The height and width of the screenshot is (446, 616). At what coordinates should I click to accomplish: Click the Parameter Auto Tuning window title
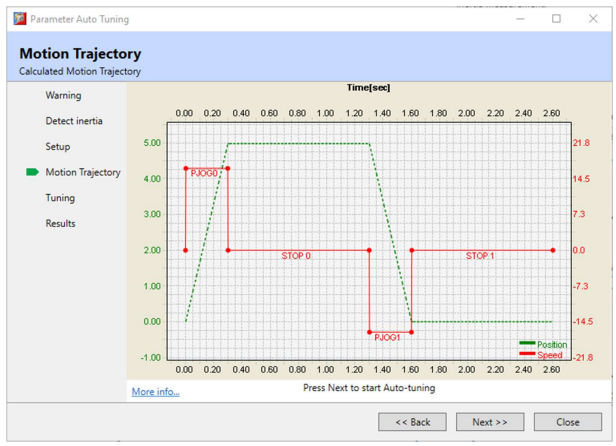click(79, 19)
